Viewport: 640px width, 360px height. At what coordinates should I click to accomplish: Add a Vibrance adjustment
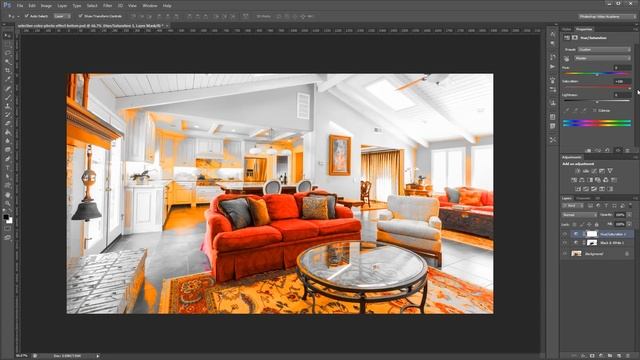pos(610,171)
